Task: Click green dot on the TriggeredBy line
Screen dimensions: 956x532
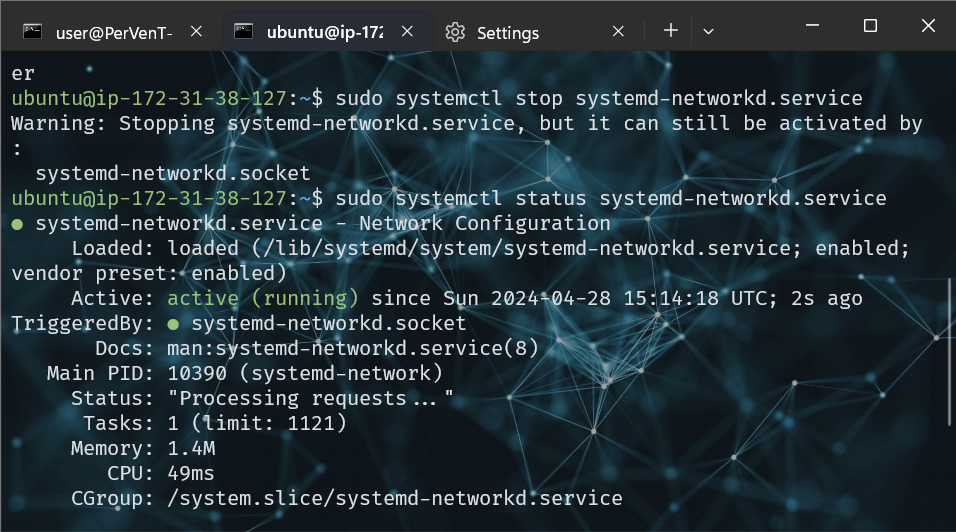Action: (174, 324)
